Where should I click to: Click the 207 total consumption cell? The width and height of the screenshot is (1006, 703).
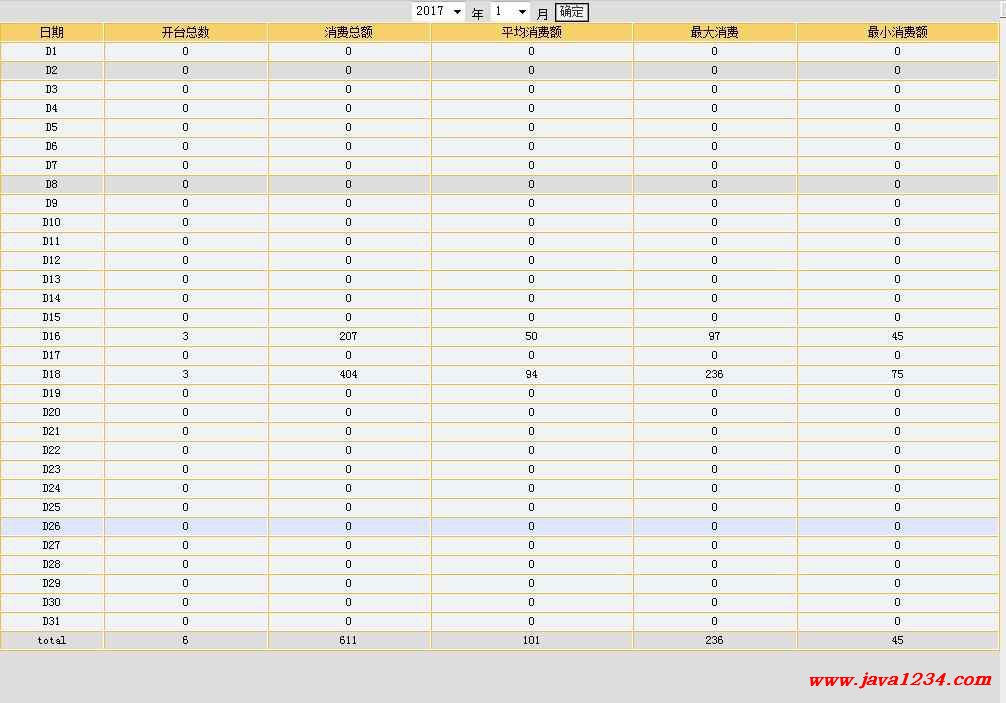pyautogui.click(x=348, y=336)
